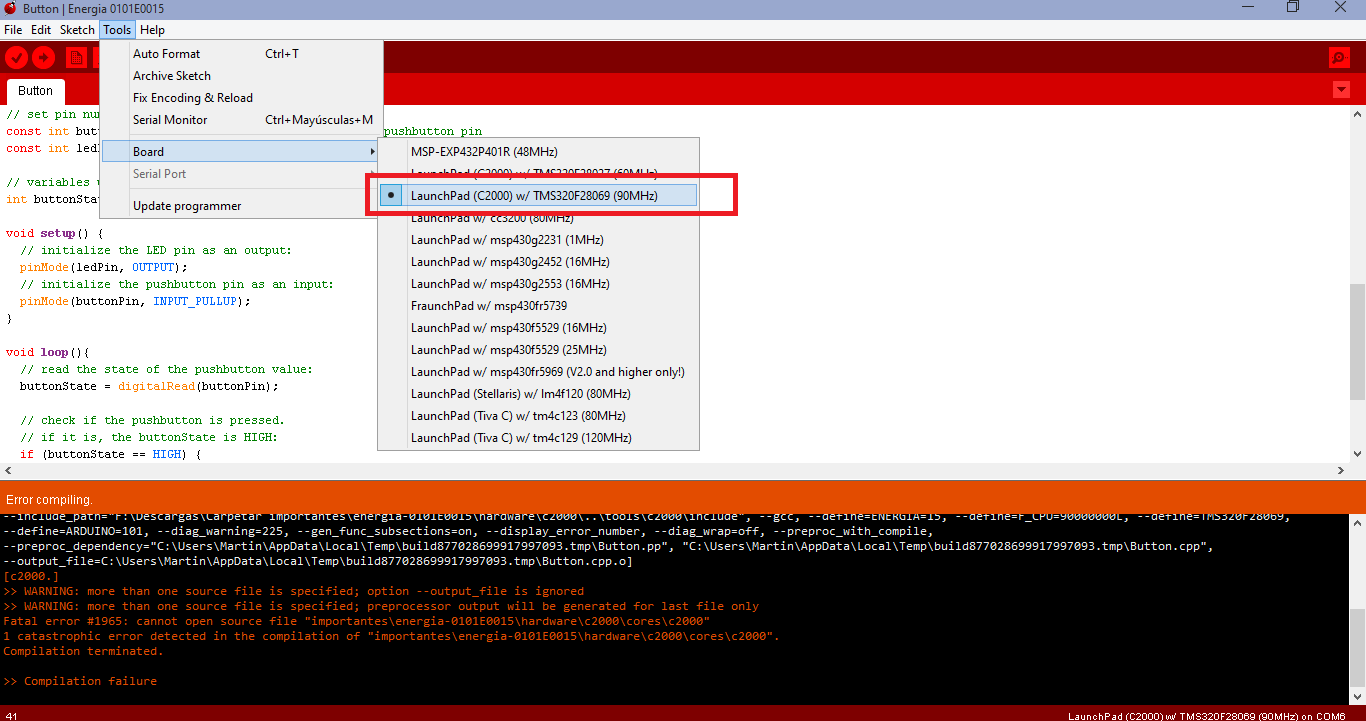Screen dimensions: 1366x721
Task: Select LaunchPad w/ msp430g2452 (16MHz) board
Action: pos(538,262)
